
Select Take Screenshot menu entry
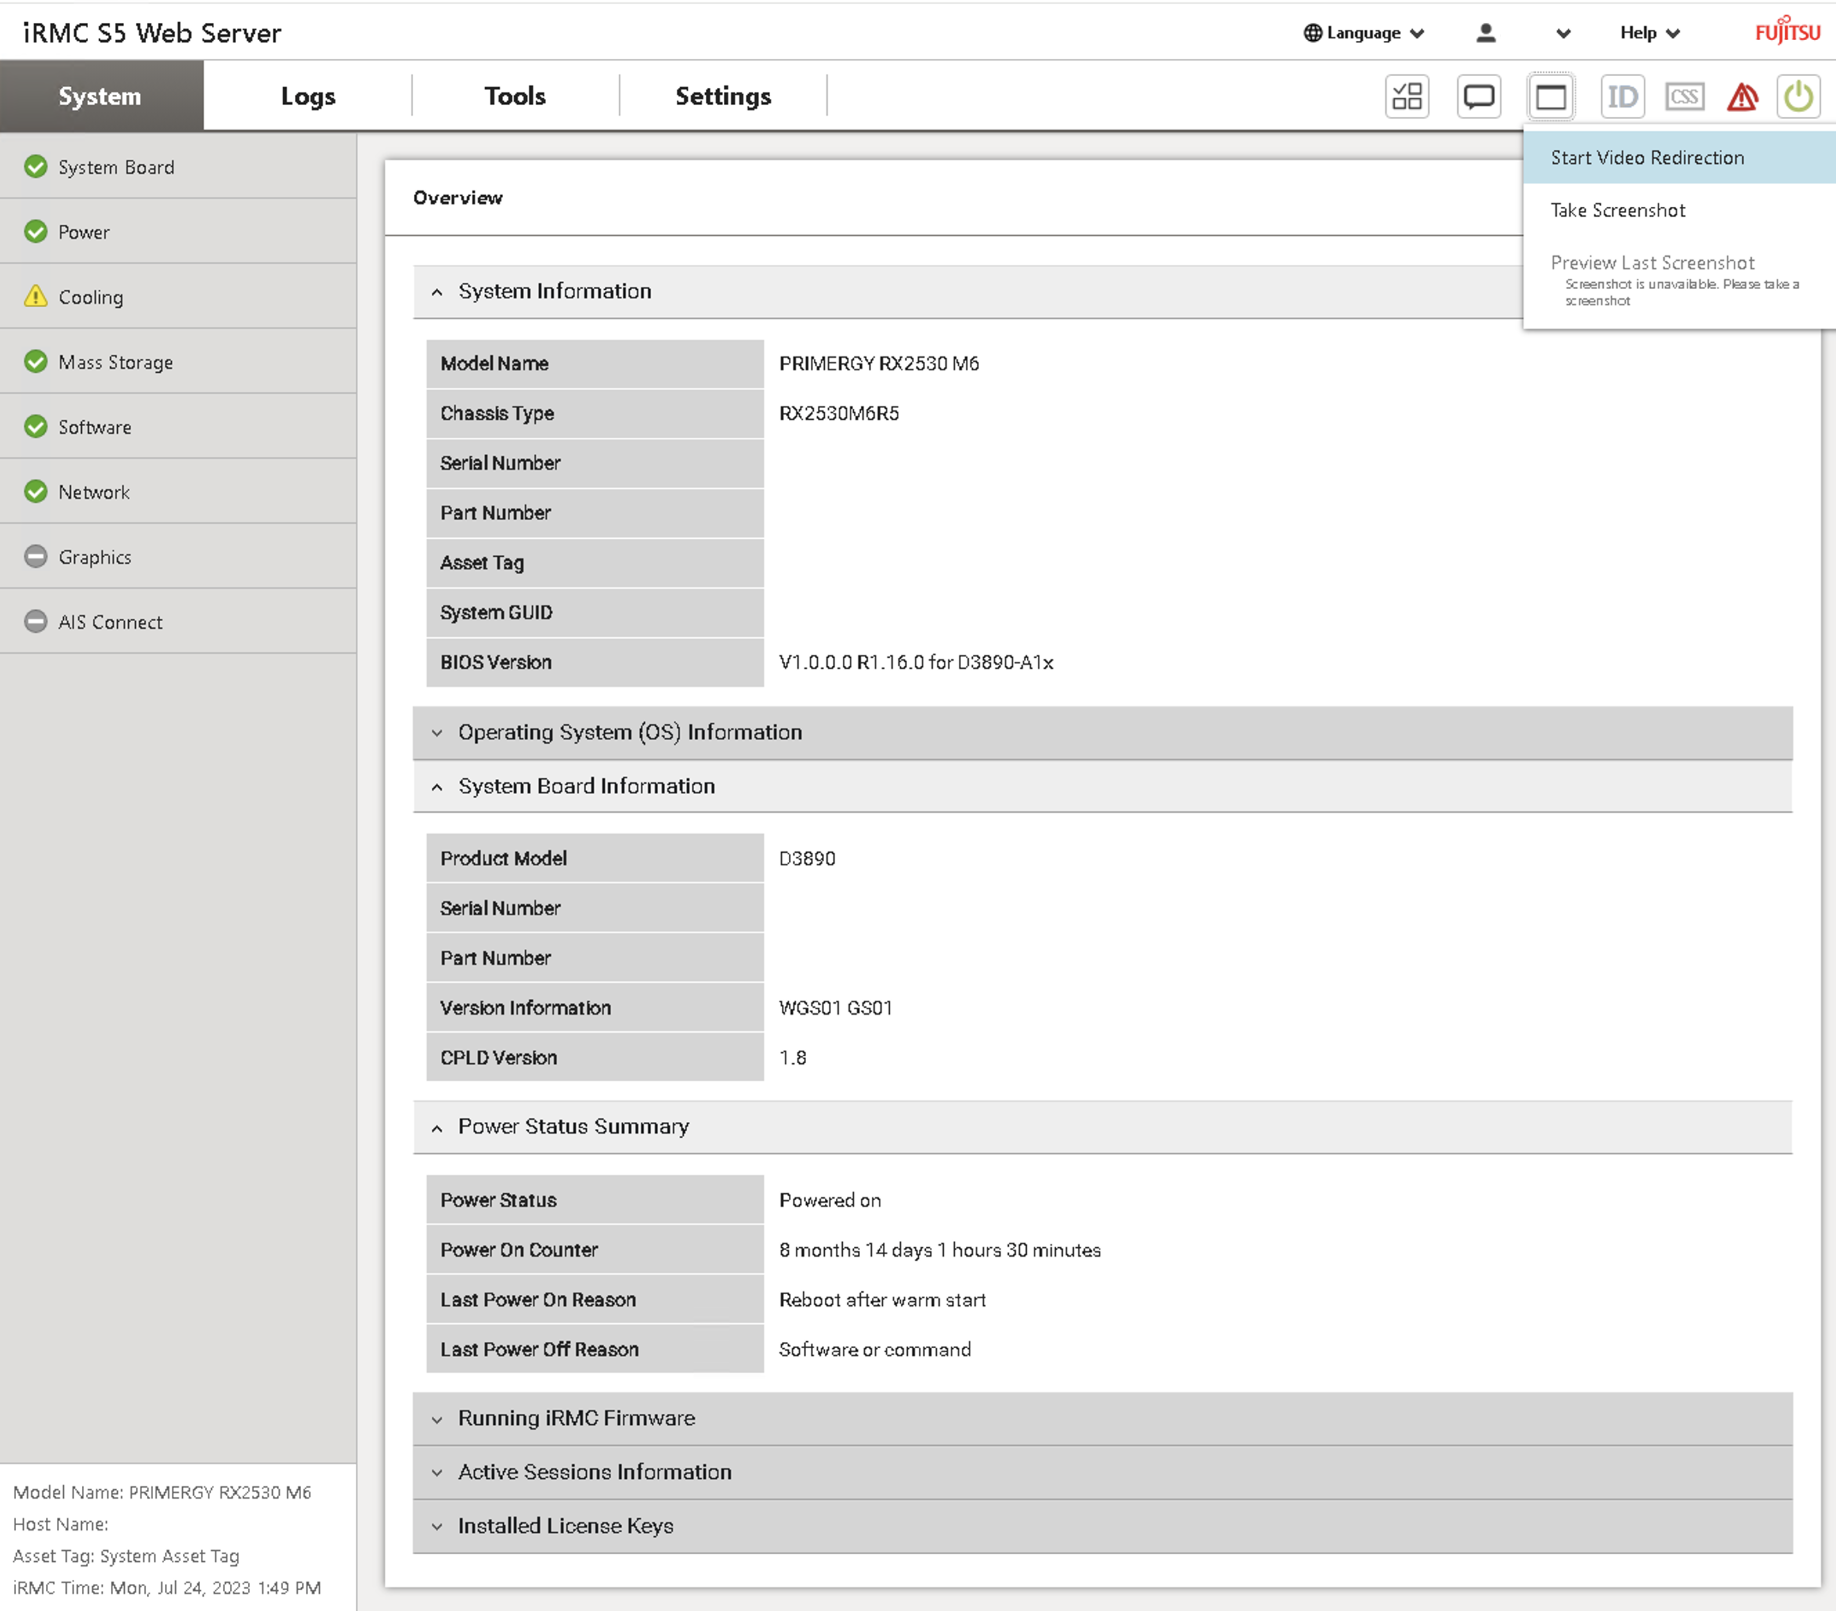pyautogui.click(x=1679, y=210)
